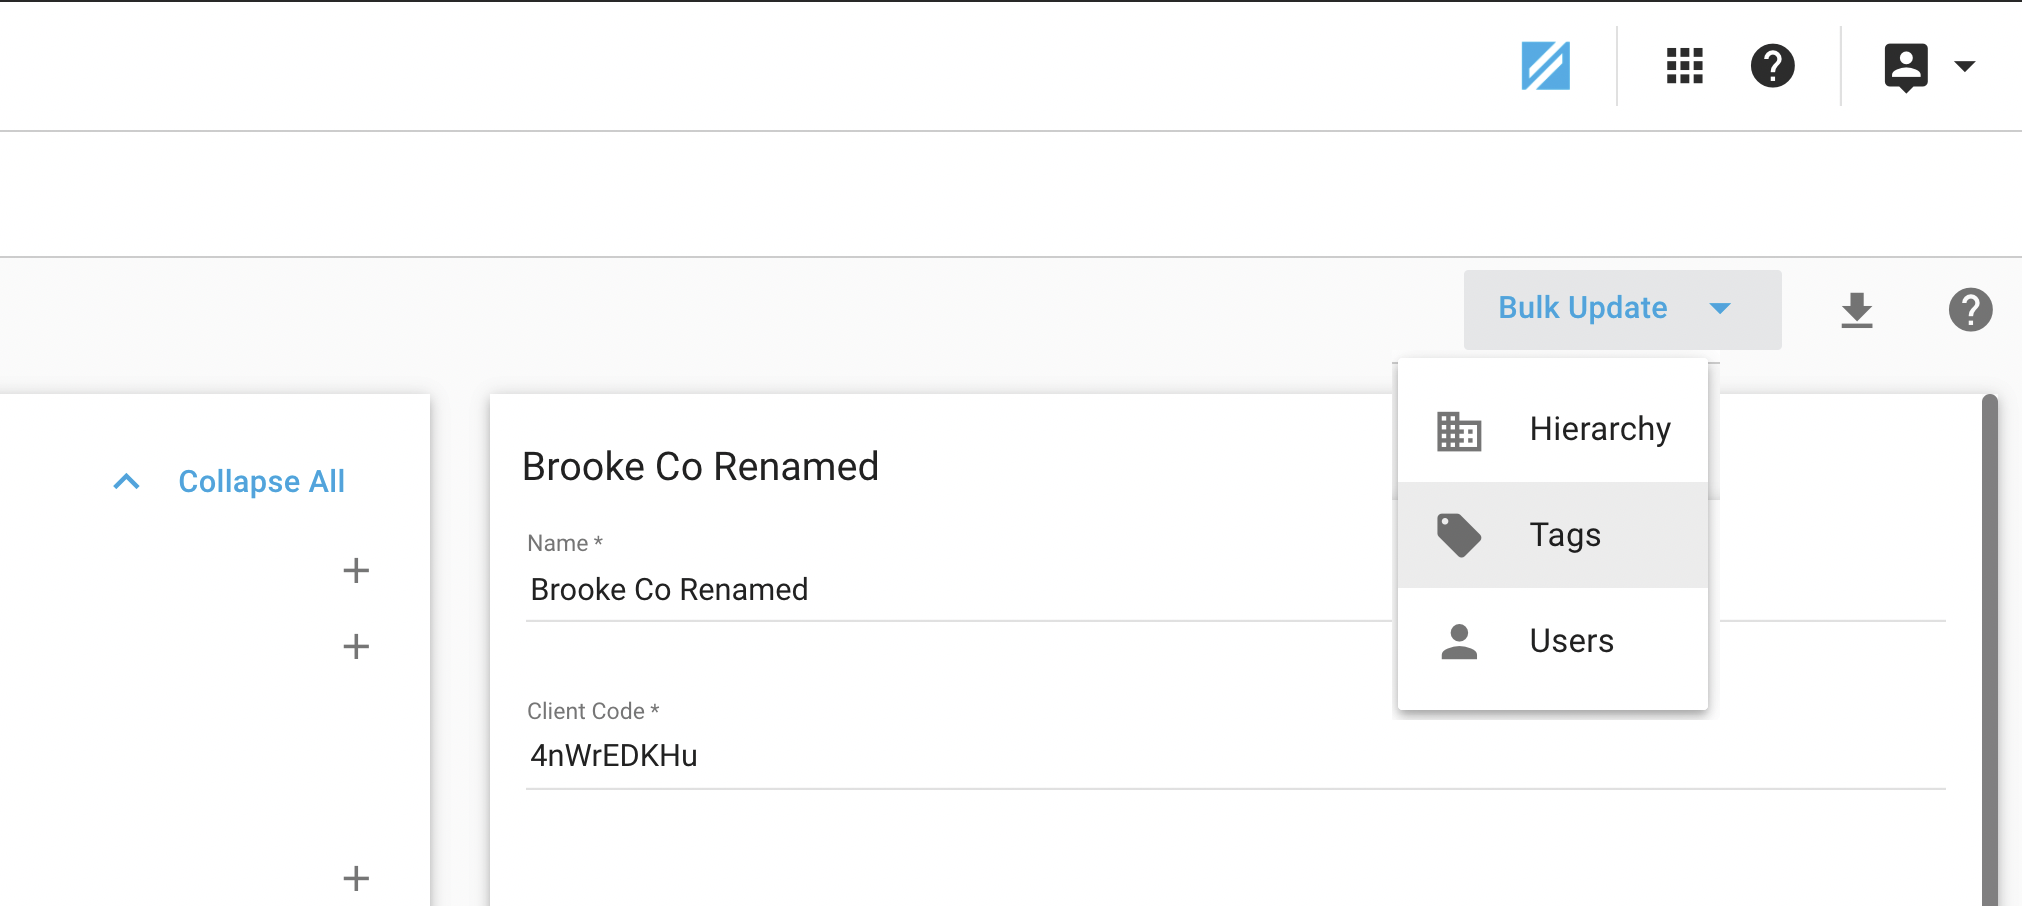This screenshot has height=906, width=2022.
Task: Click the bottom plus icon in the sidebar
Action: [356, 878]
